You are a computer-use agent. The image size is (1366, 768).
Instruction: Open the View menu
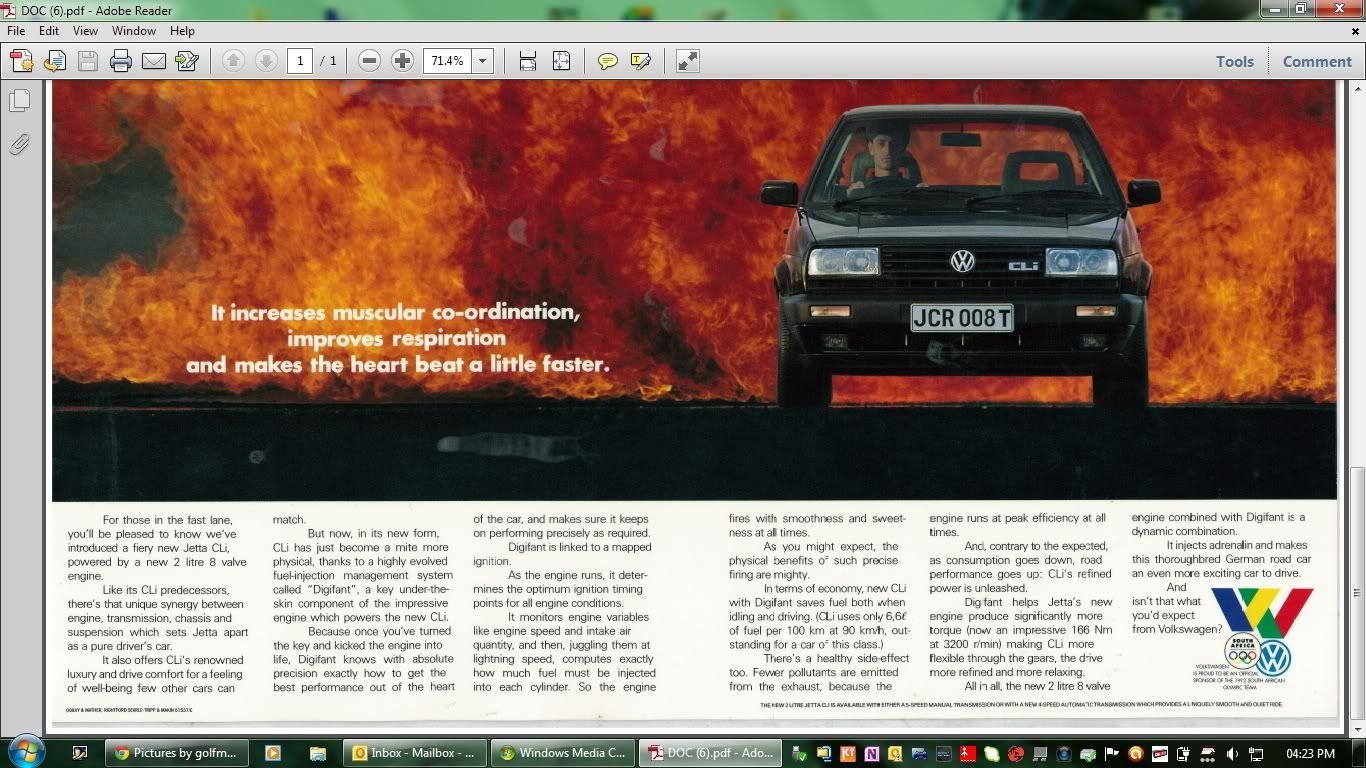click(85, 31)
